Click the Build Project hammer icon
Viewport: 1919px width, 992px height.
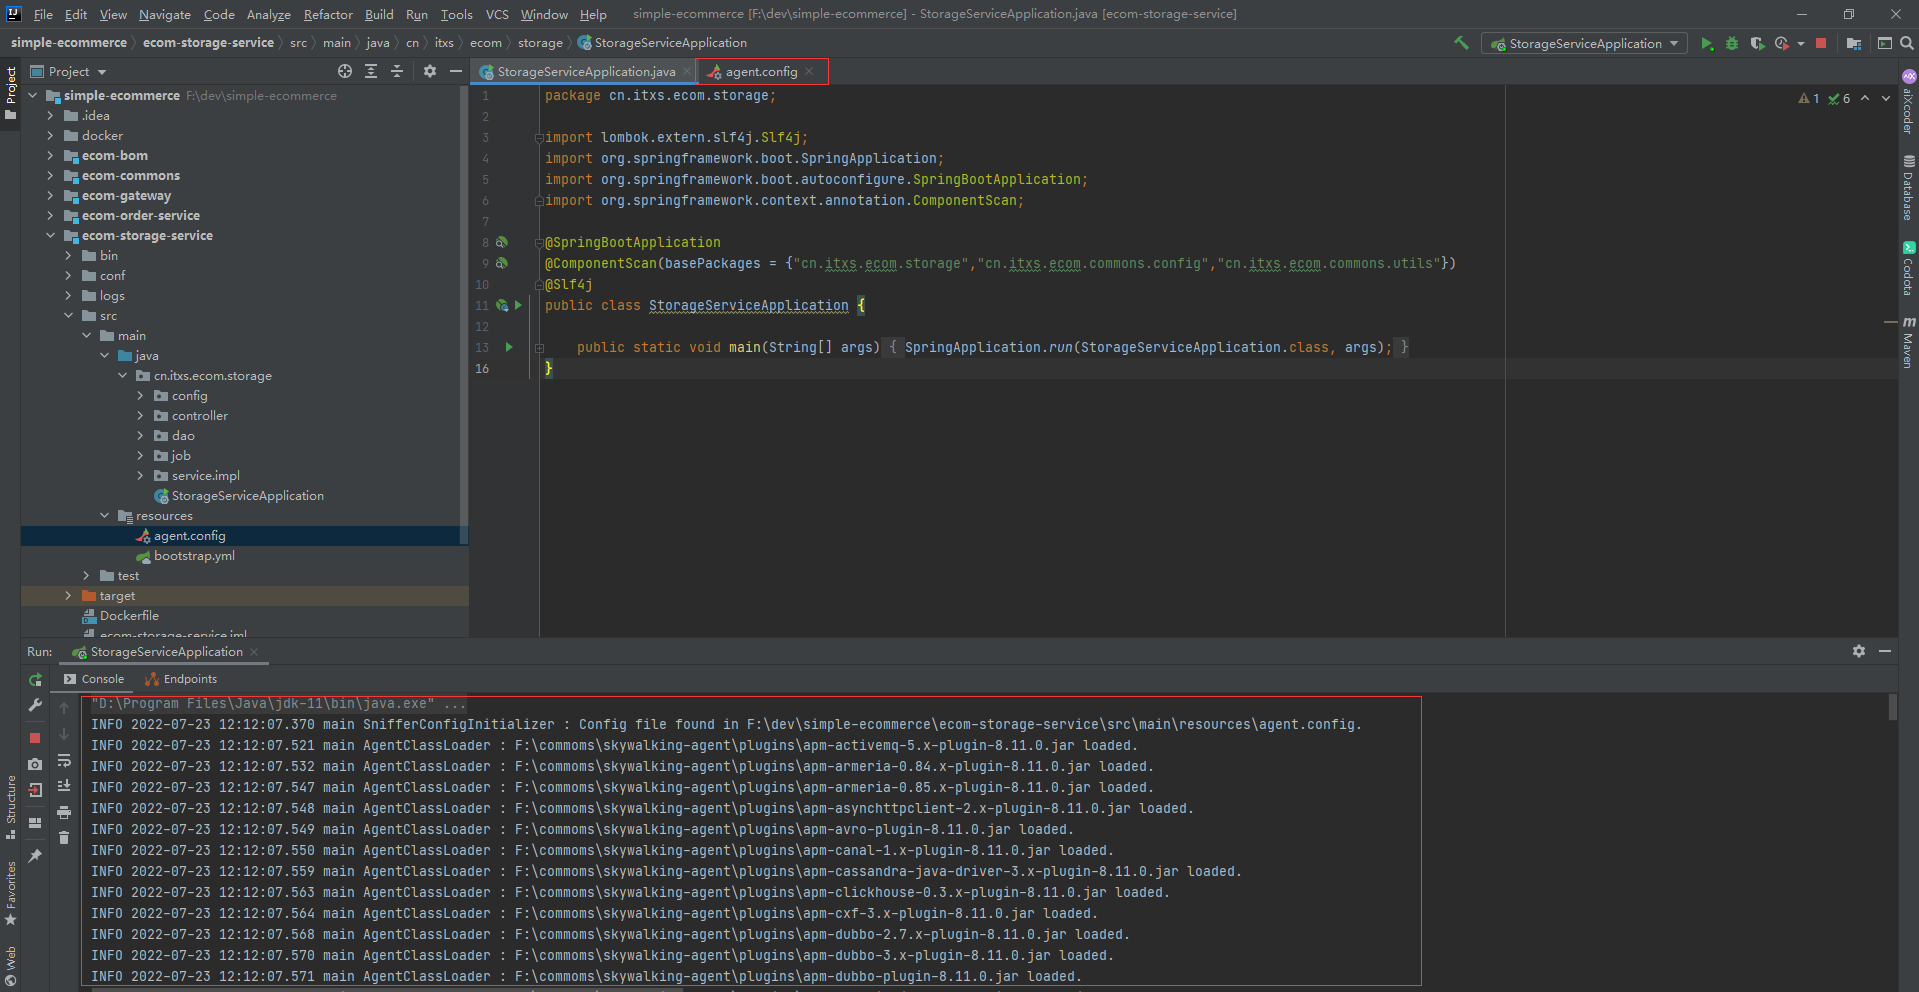click(1461, 43)
